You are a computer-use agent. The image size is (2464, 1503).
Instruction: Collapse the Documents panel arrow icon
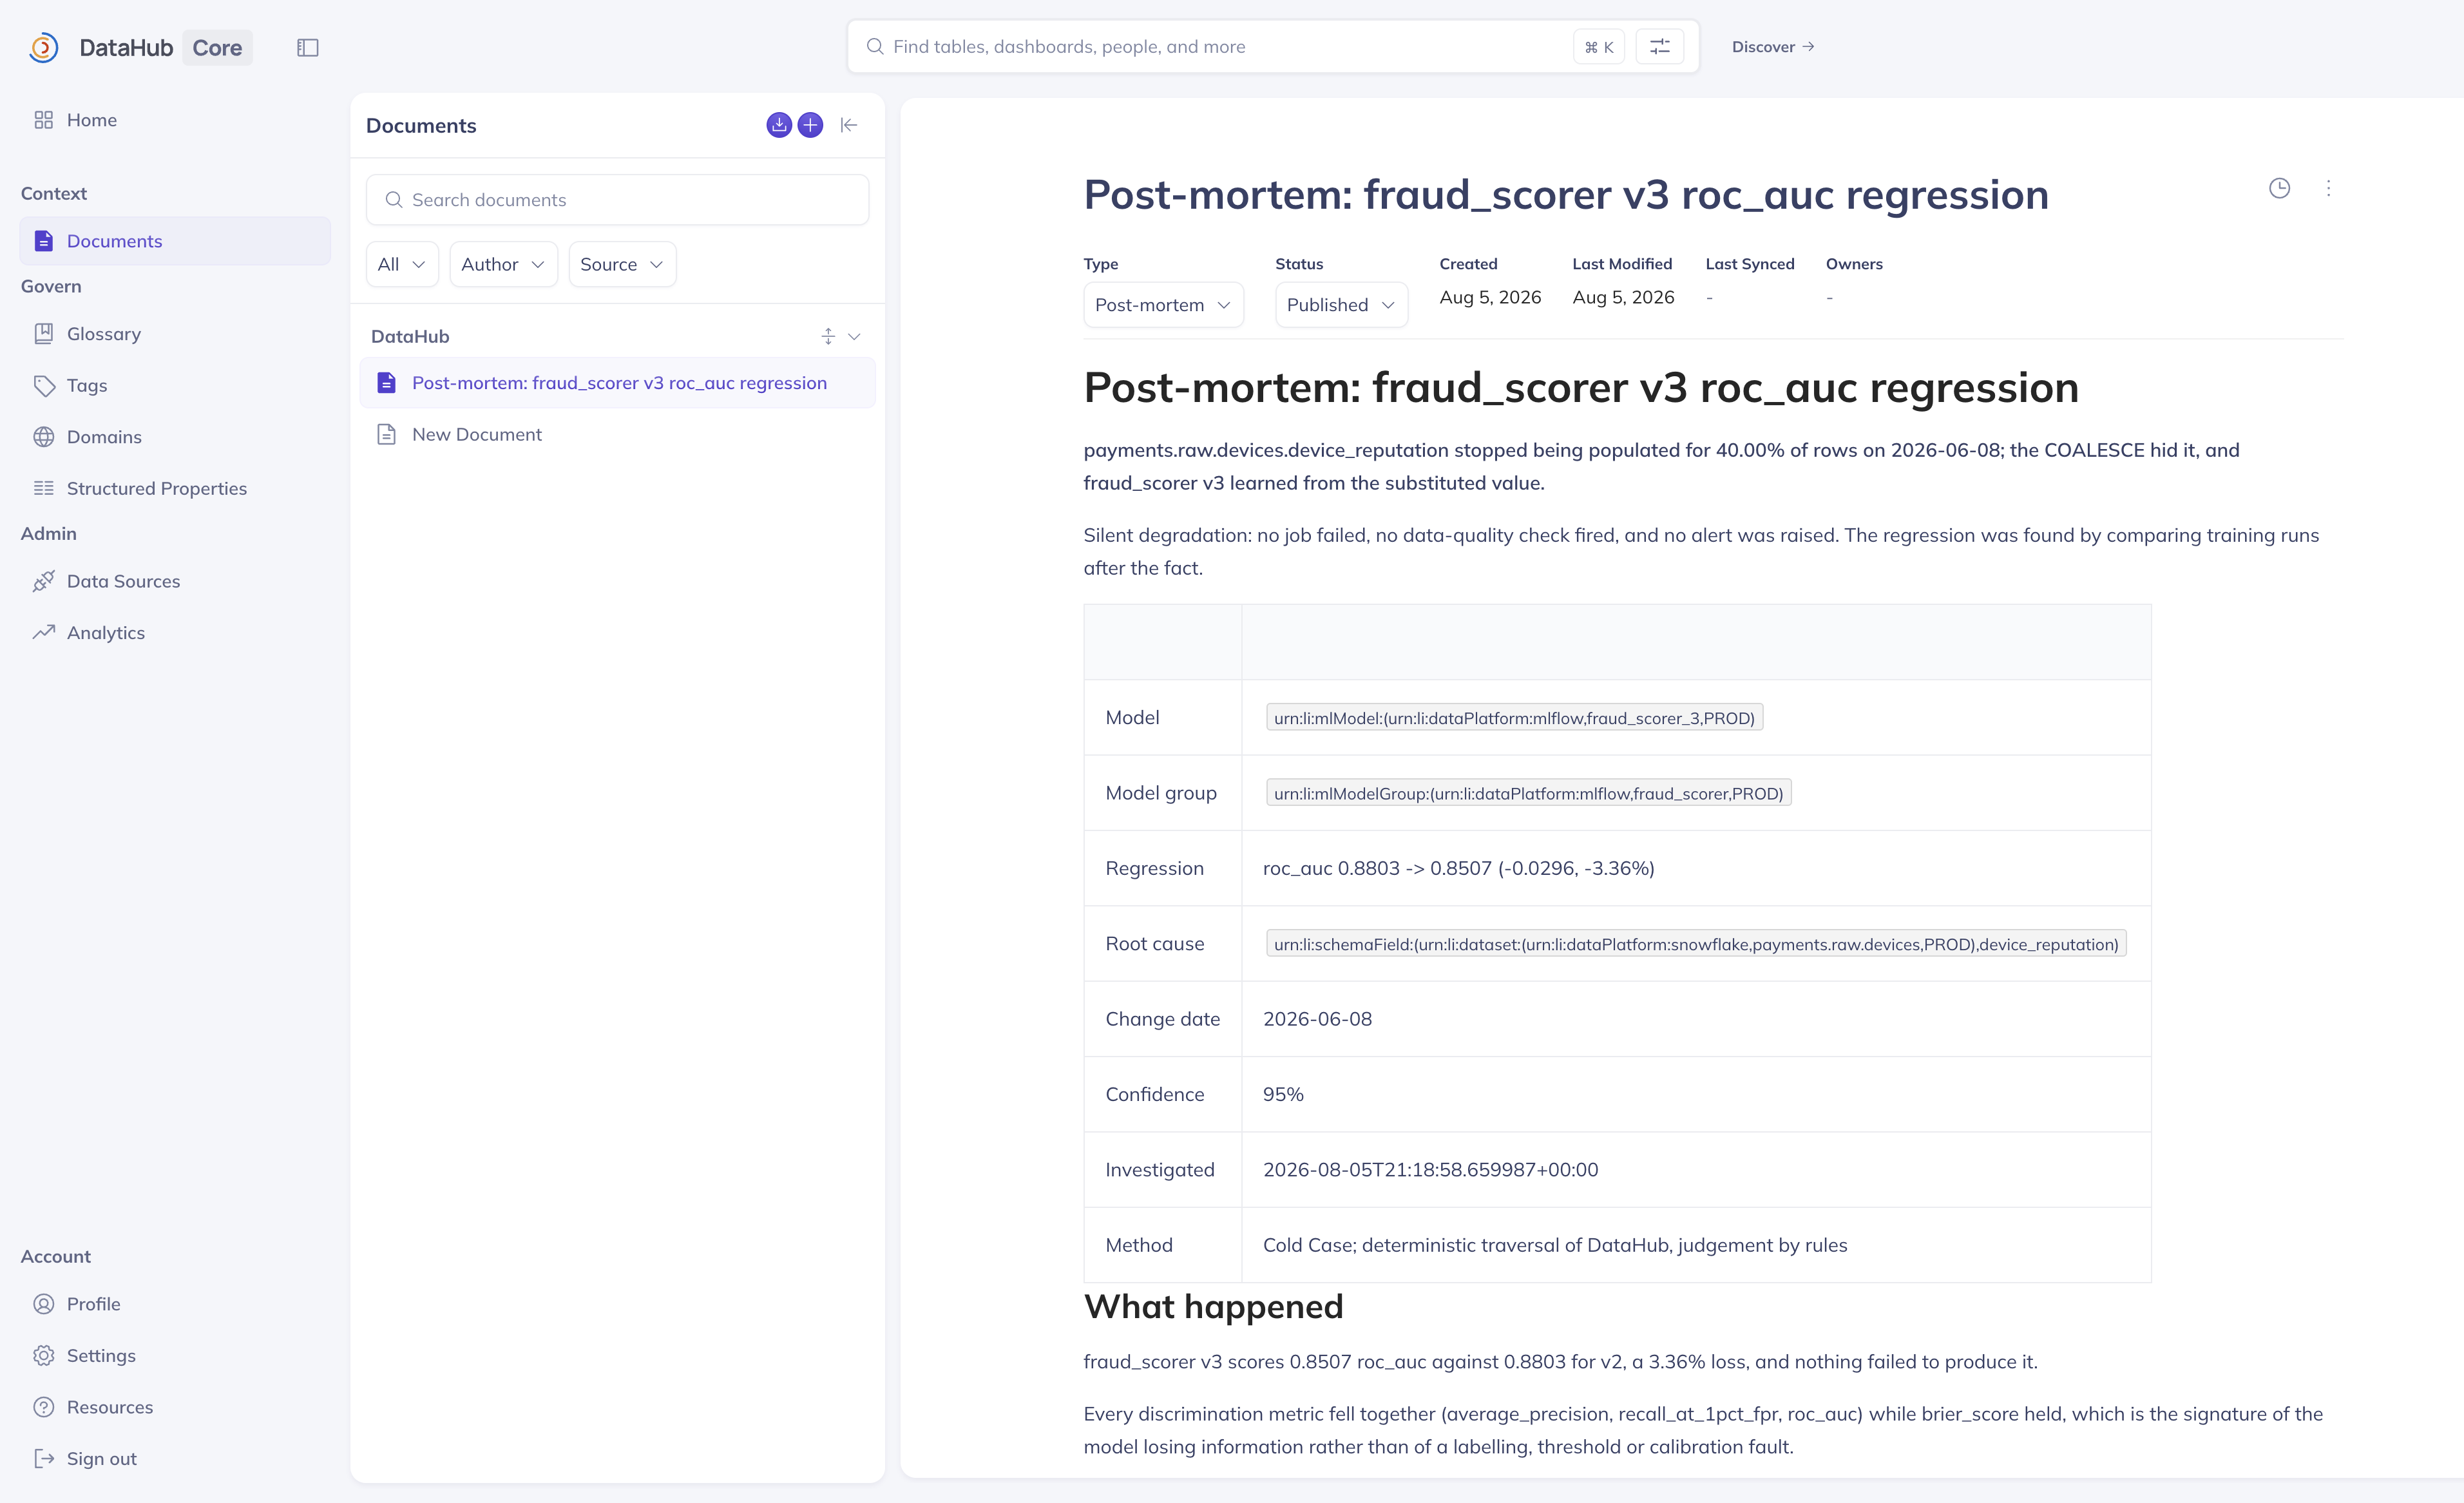[849, 125]
